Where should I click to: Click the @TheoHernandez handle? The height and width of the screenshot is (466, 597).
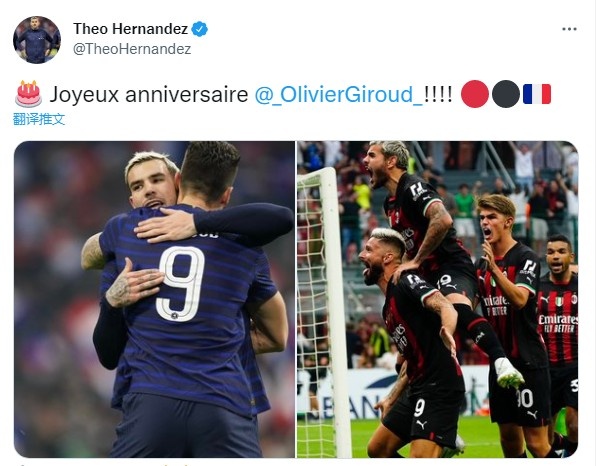tap(132, 49)
